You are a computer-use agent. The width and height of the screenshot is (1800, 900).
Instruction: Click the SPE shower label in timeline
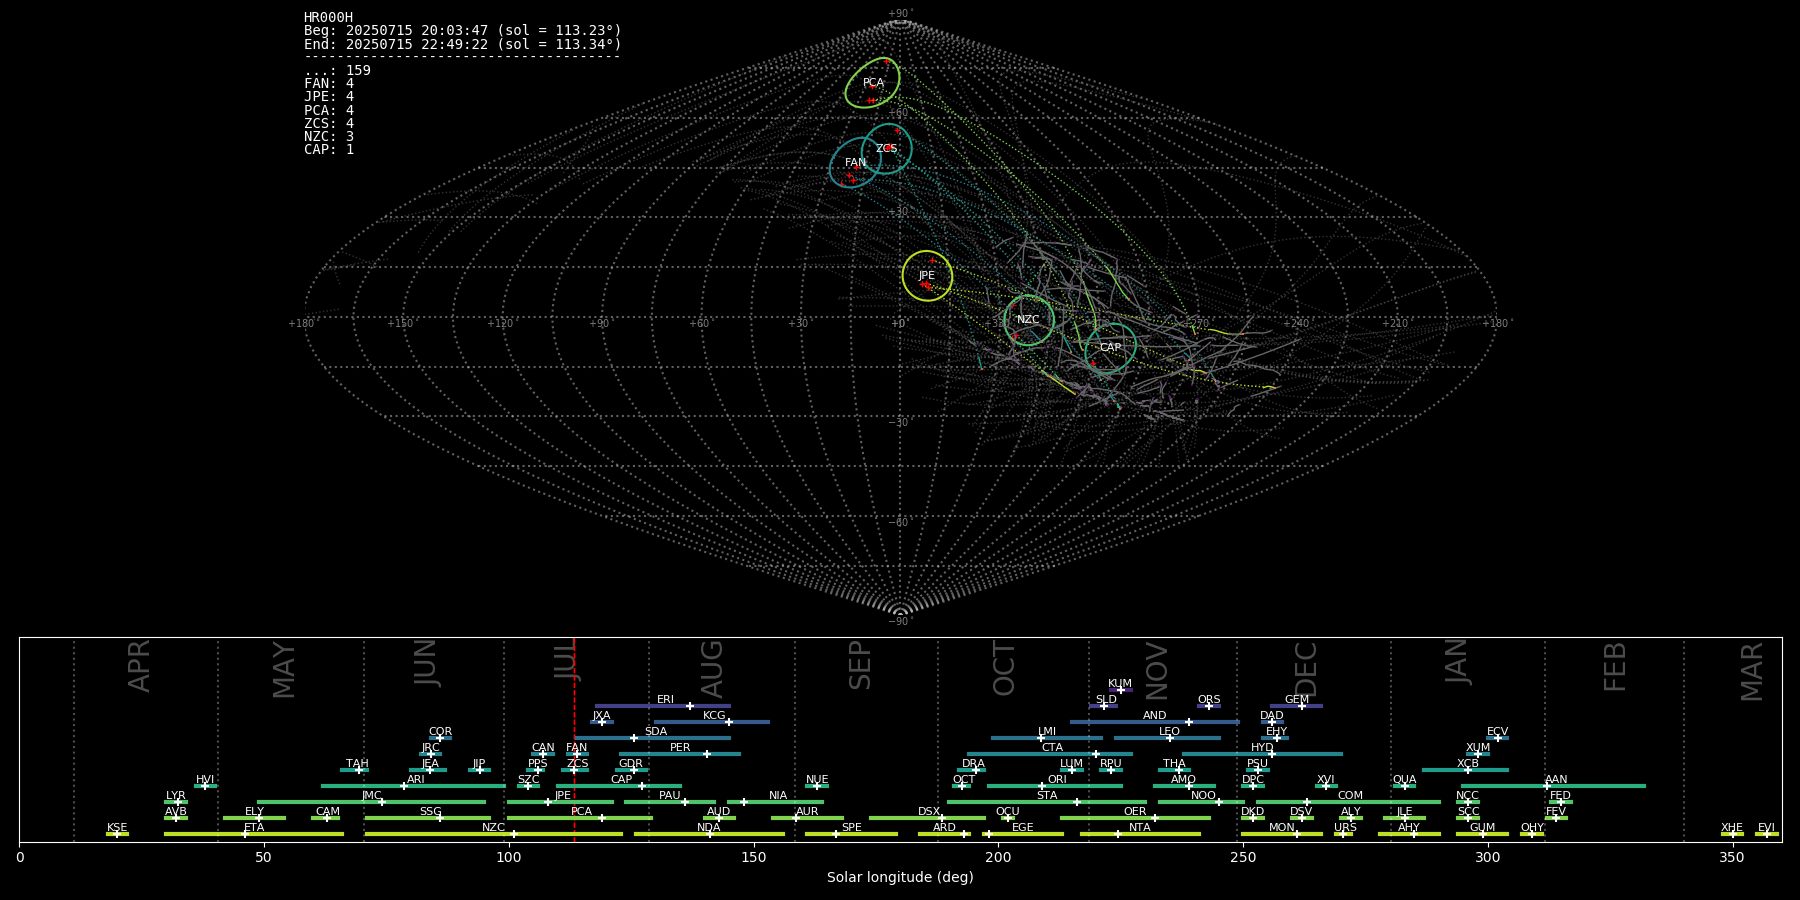click(852, 828)
